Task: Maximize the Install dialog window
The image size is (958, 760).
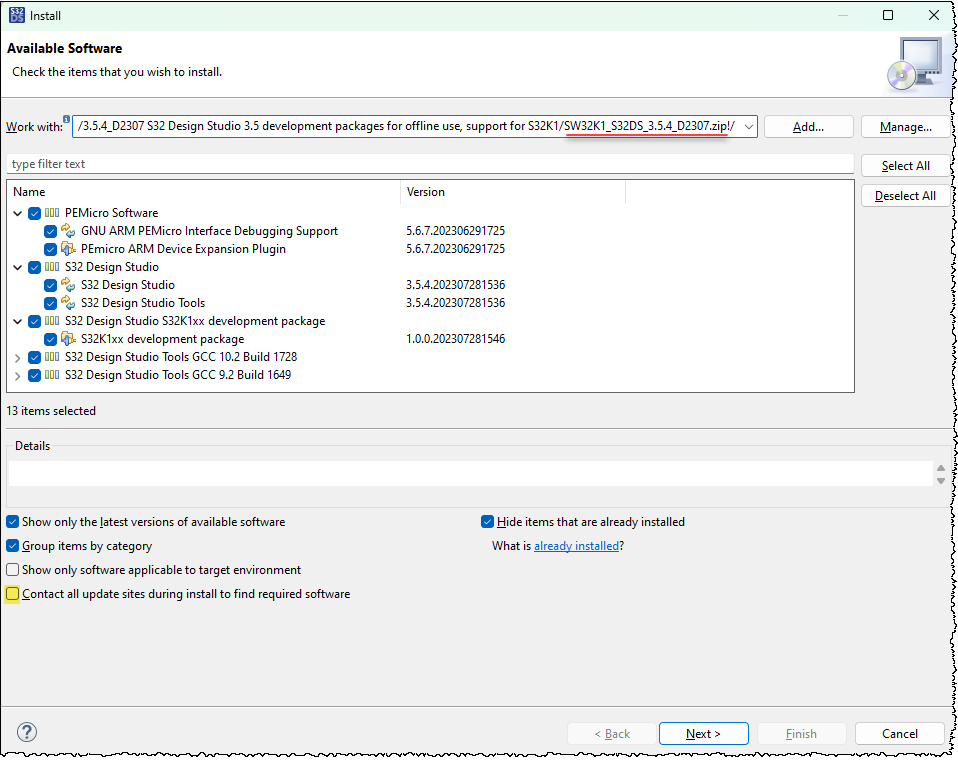Action: pyautogui.click(x=888, y=15)
